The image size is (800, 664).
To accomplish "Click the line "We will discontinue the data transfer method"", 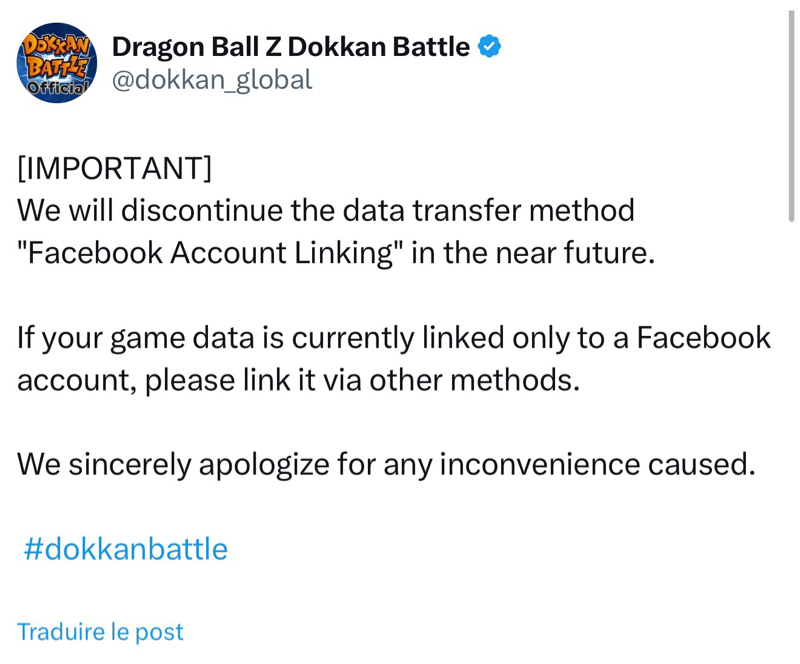I will click(326, 210).
